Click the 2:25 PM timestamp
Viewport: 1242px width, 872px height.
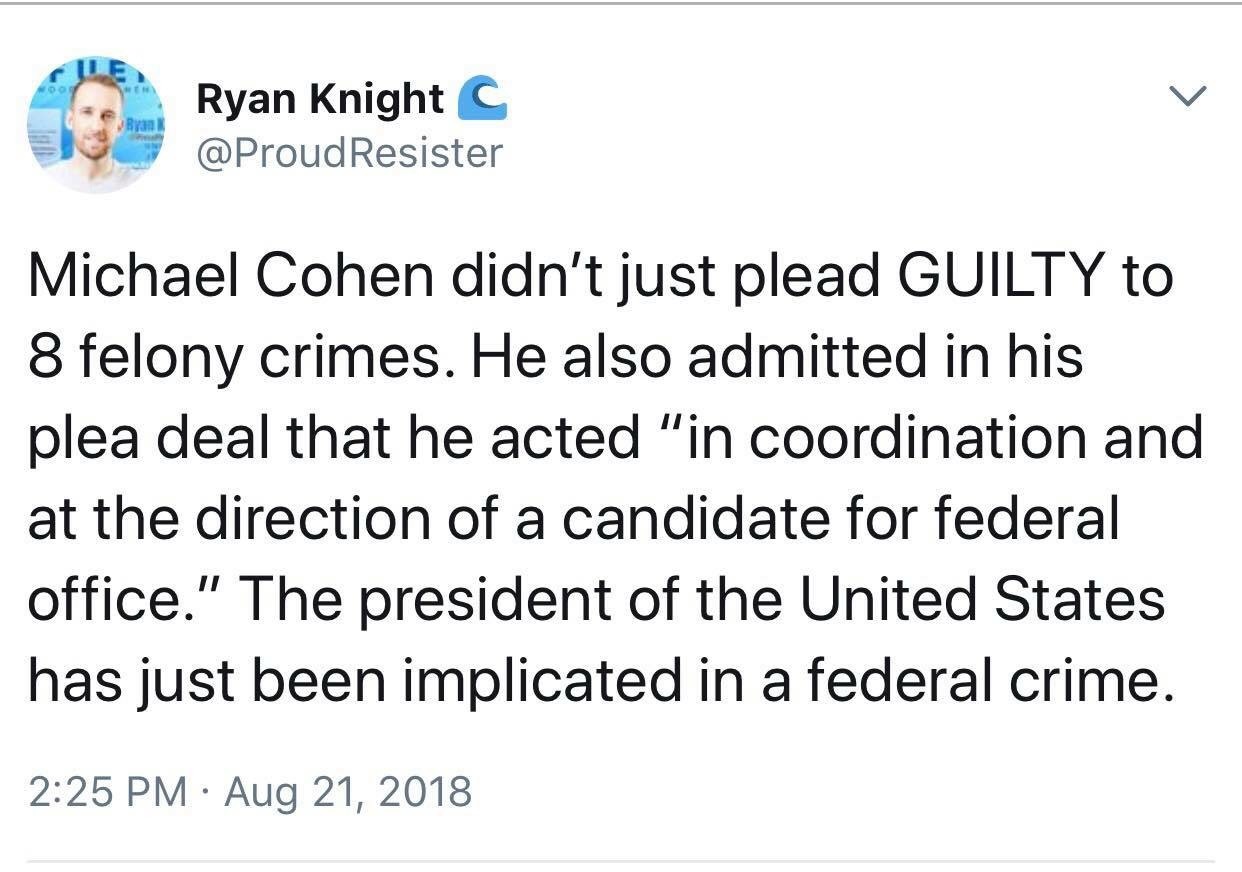[x=107, y=792]
